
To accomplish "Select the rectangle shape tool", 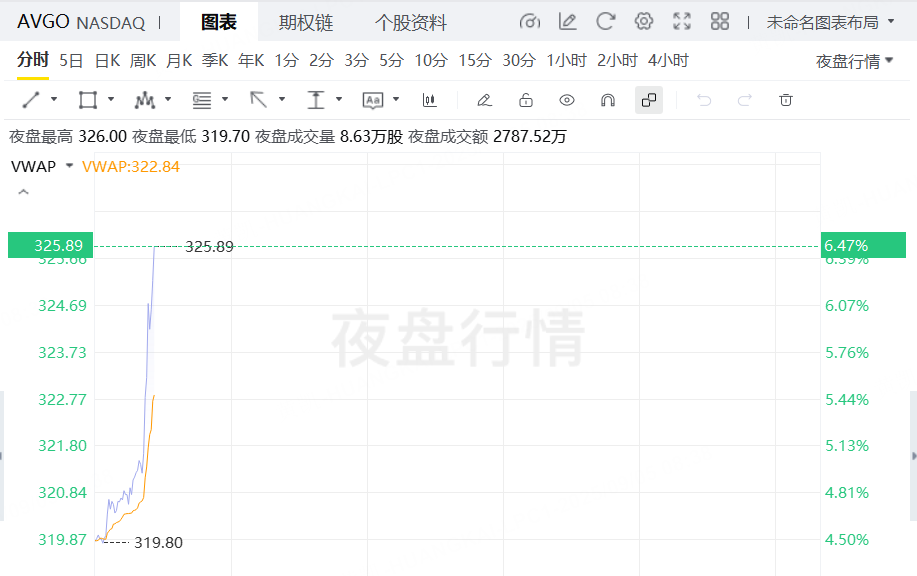I will coord(88,100).
